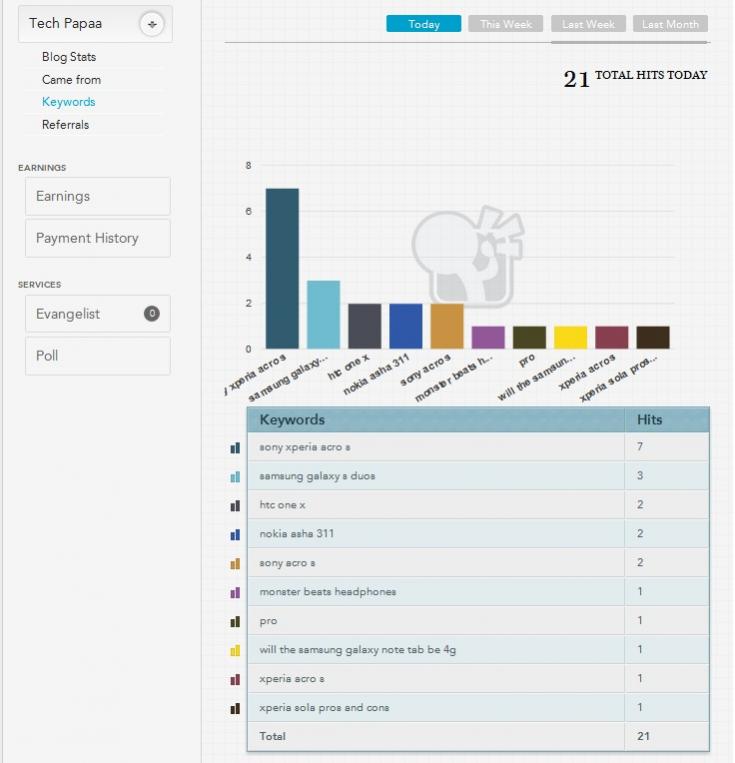Open the Evangelist service
Image resolution: width=735 pixels, height=763 pixels.
pyautogui.click(x=98, y=314)
